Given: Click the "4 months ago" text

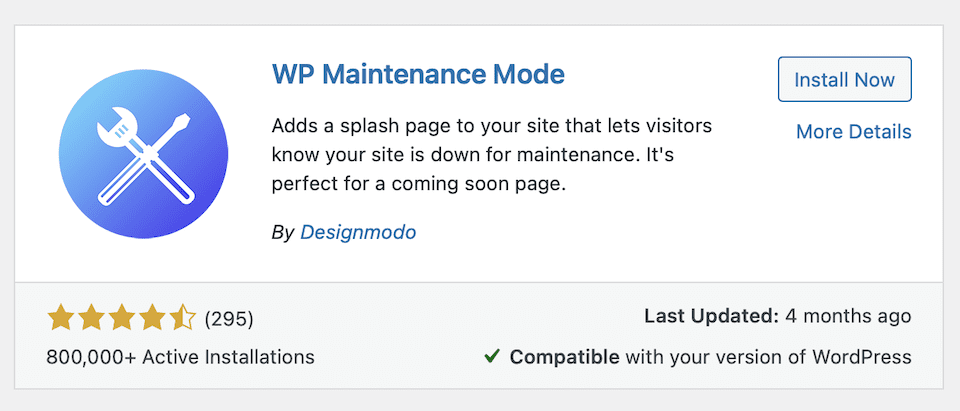Looking at the screenshot, I should (x=849, y=316).
